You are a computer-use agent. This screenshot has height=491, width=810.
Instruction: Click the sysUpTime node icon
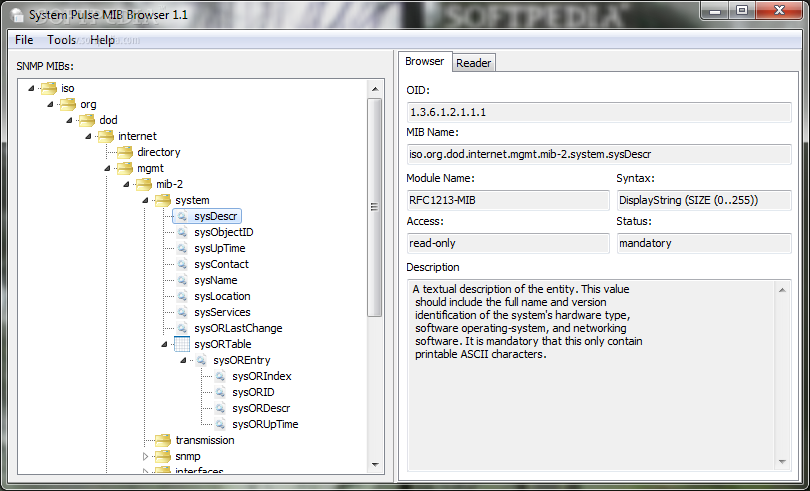pyautogui.click(x=182, y=249)
